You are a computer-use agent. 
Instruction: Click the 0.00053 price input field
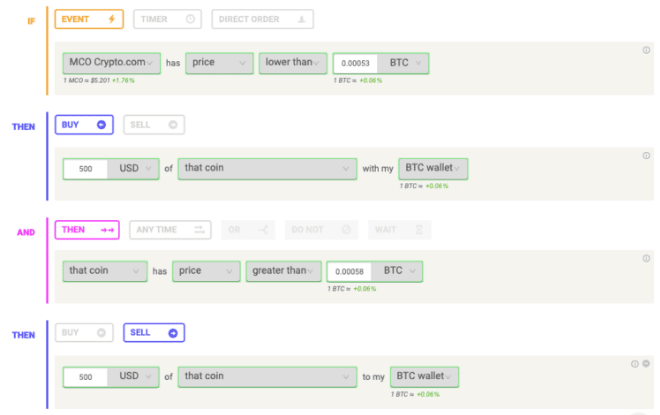[x=353, y=63]
